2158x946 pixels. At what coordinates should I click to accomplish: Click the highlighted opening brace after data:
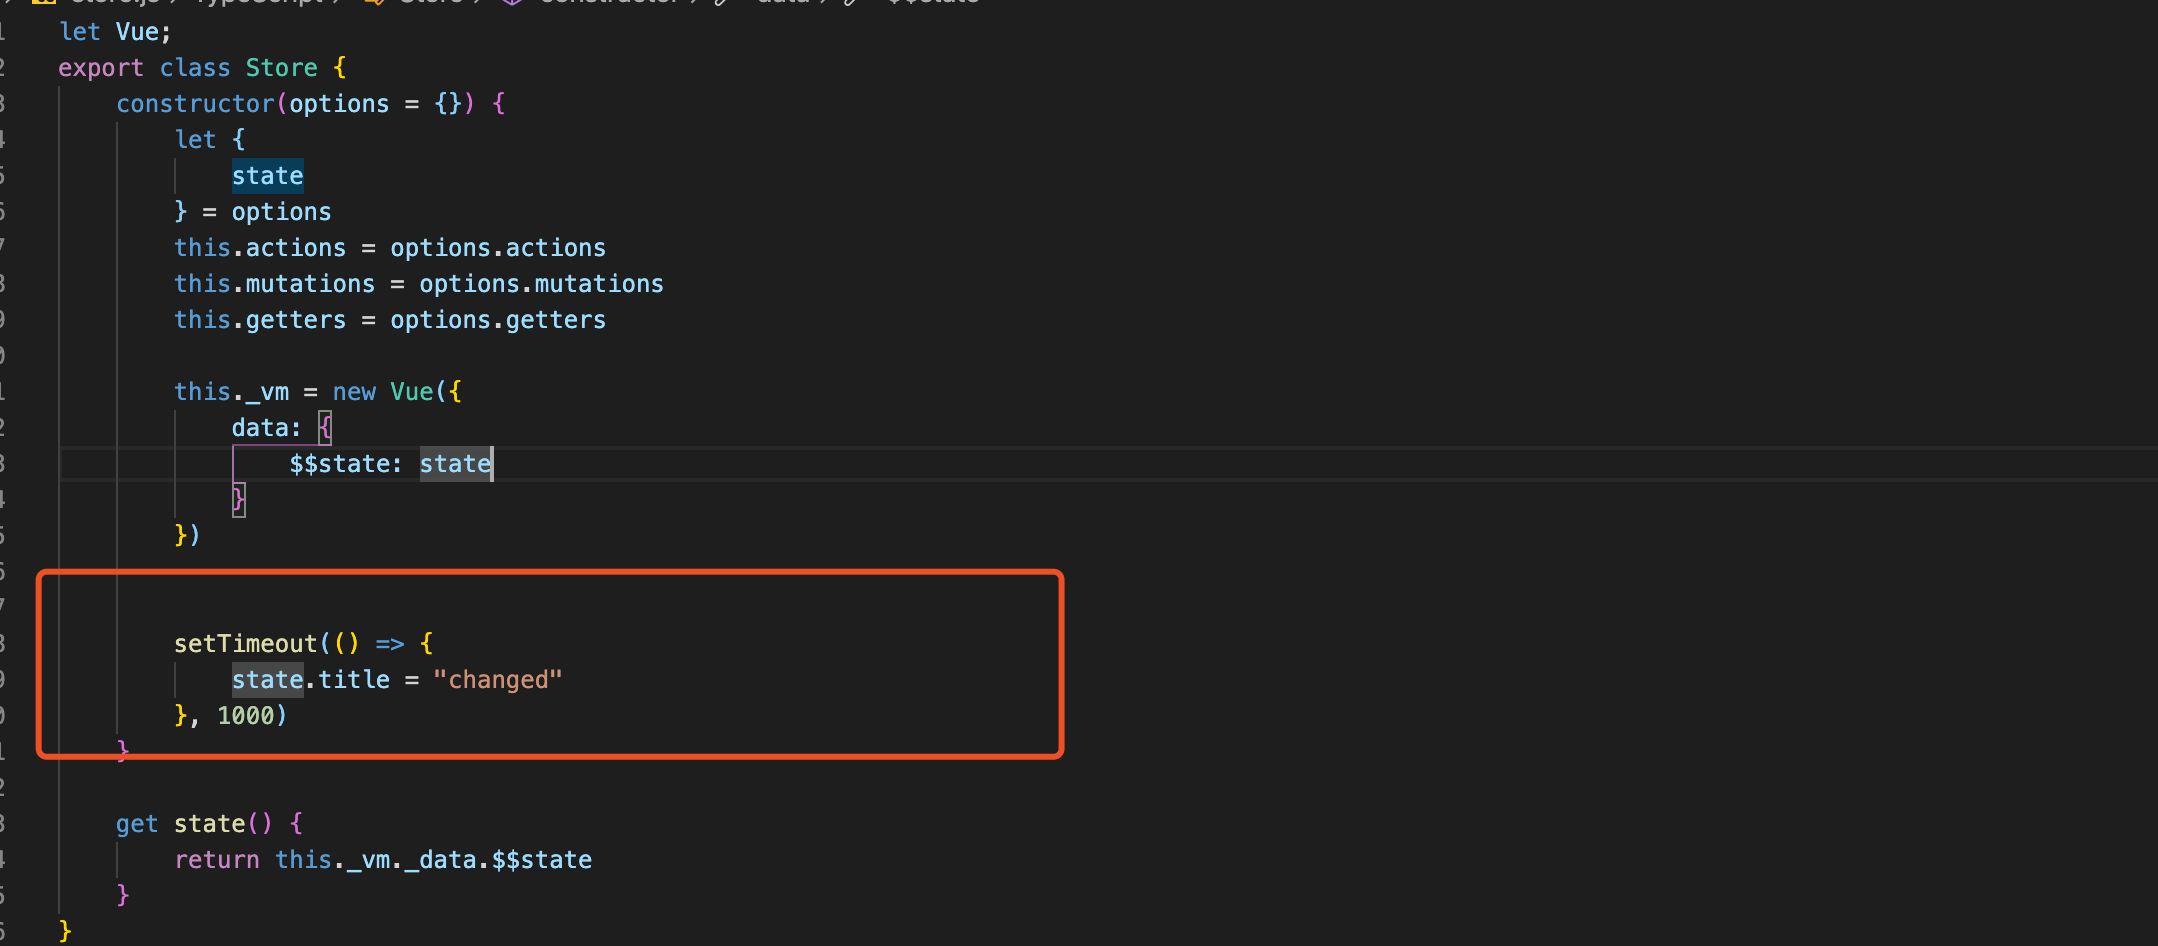325,428
